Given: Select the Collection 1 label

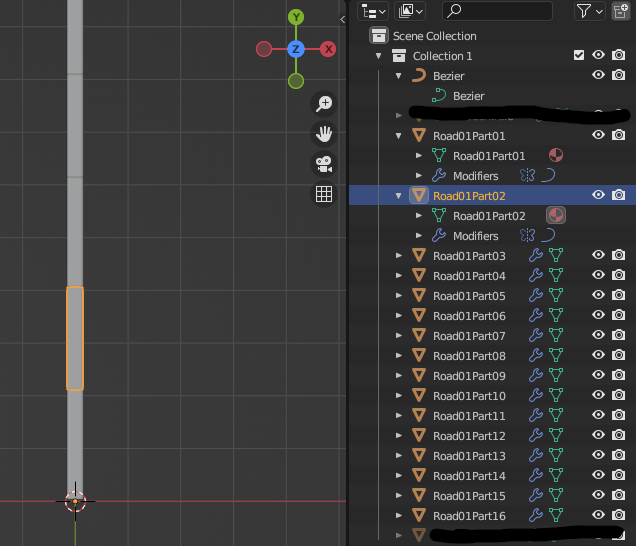Looking at the screenshot, I should (x=443, y=56).
